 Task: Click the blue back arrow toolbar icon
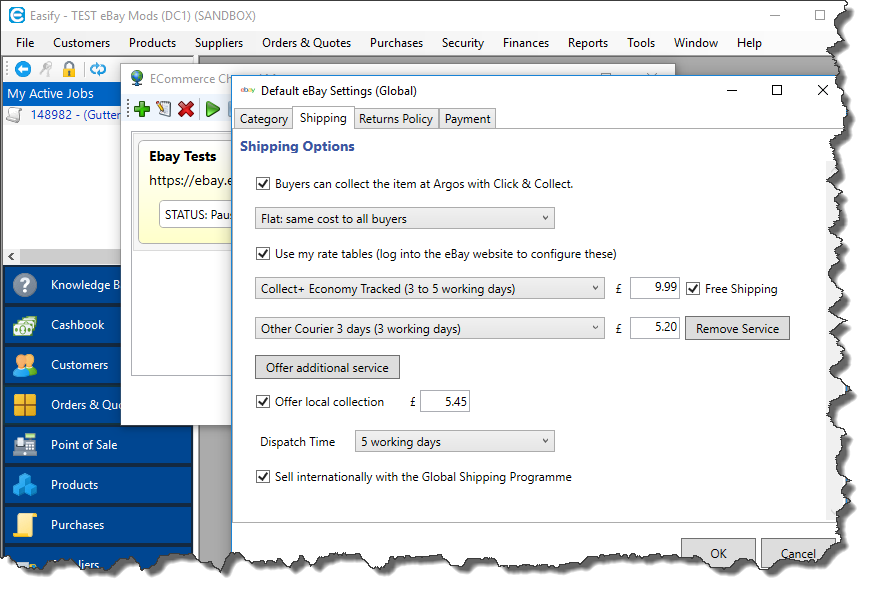click(23, 69)
